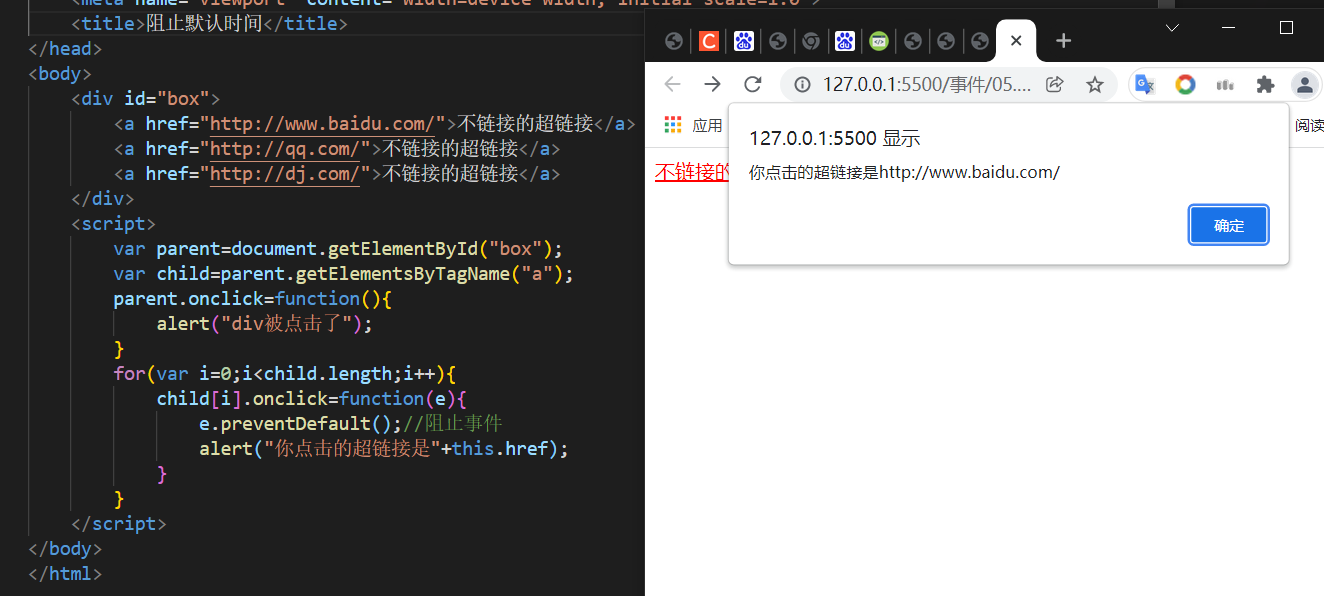Open a new browser tab
The image size is (1324, 596).
coord(1063,41)
